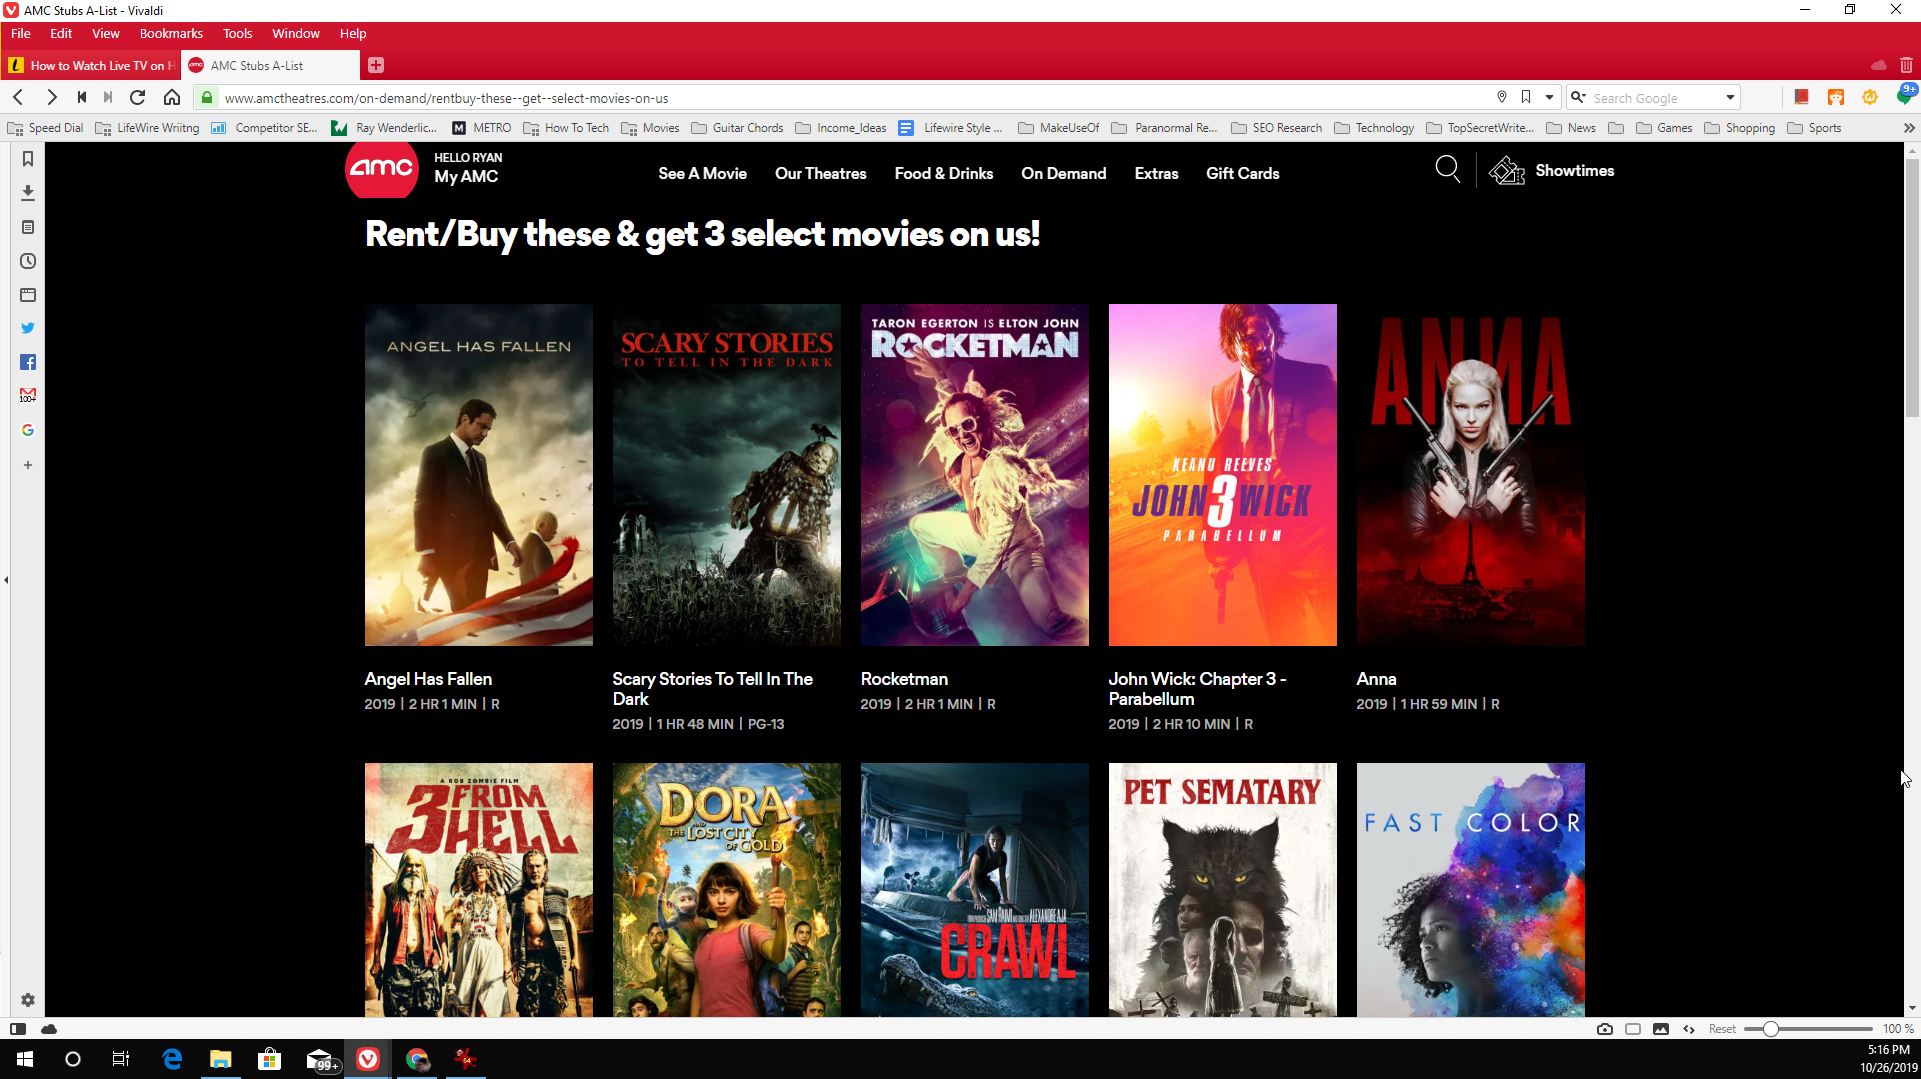Open page actions code icon in status bar
1921x1079 pixels.
coord(1689,1029)
